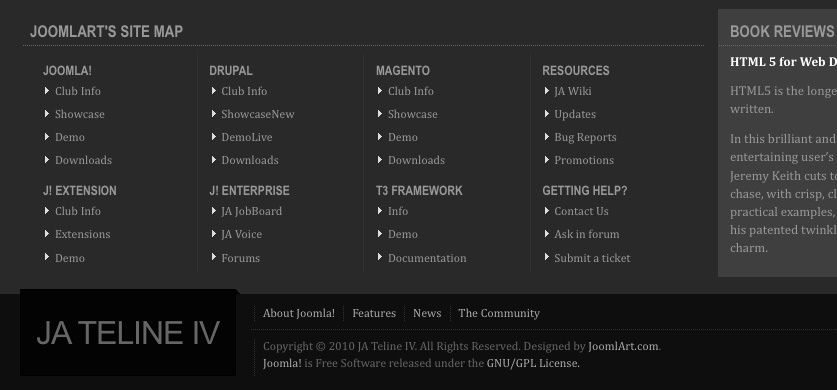Open The Community footer menu item

(x=499, y=313)
